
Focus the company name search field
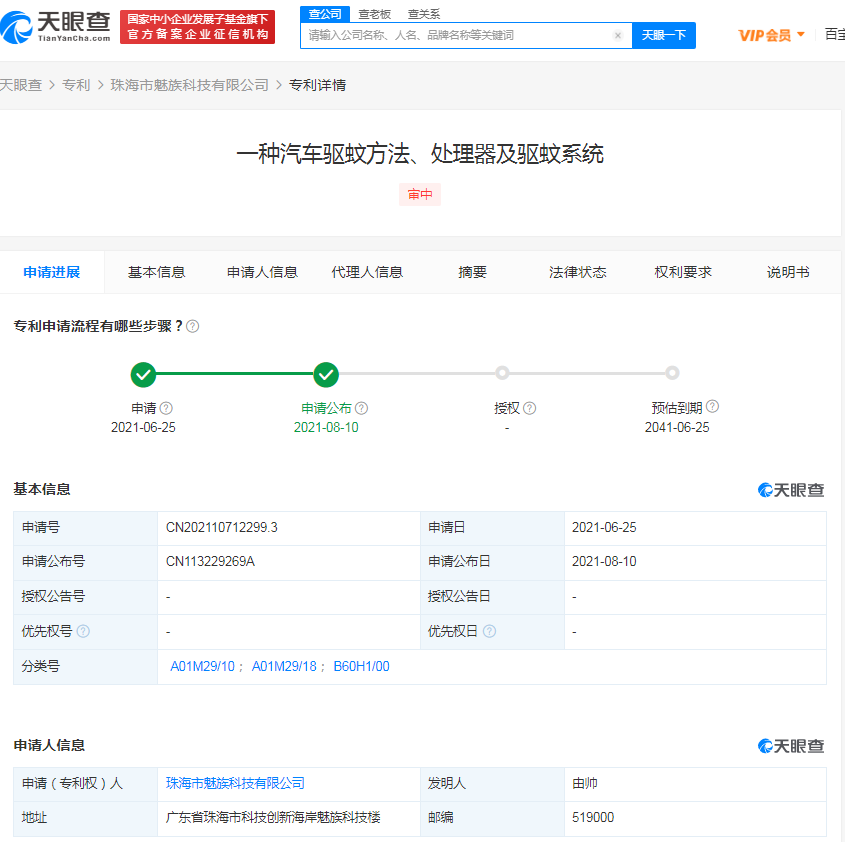455,35
